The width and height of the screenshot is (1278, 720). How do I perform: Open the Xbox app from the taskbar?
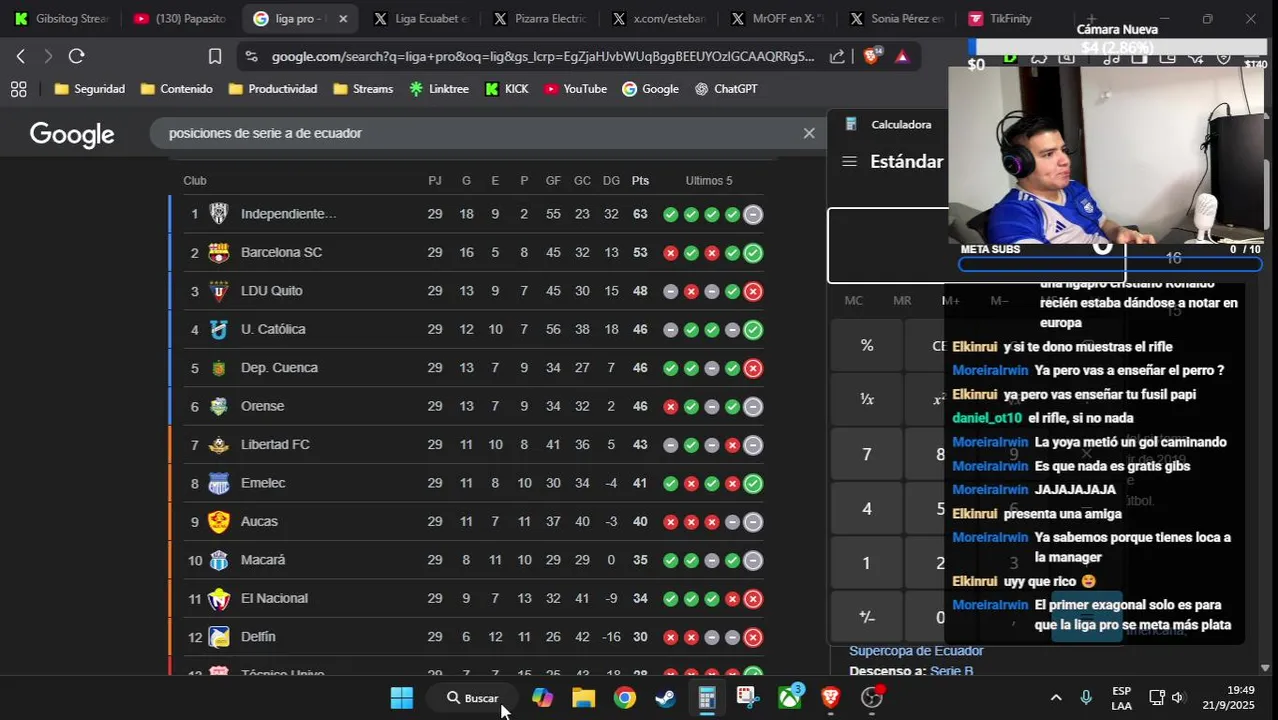pos(790,696)
